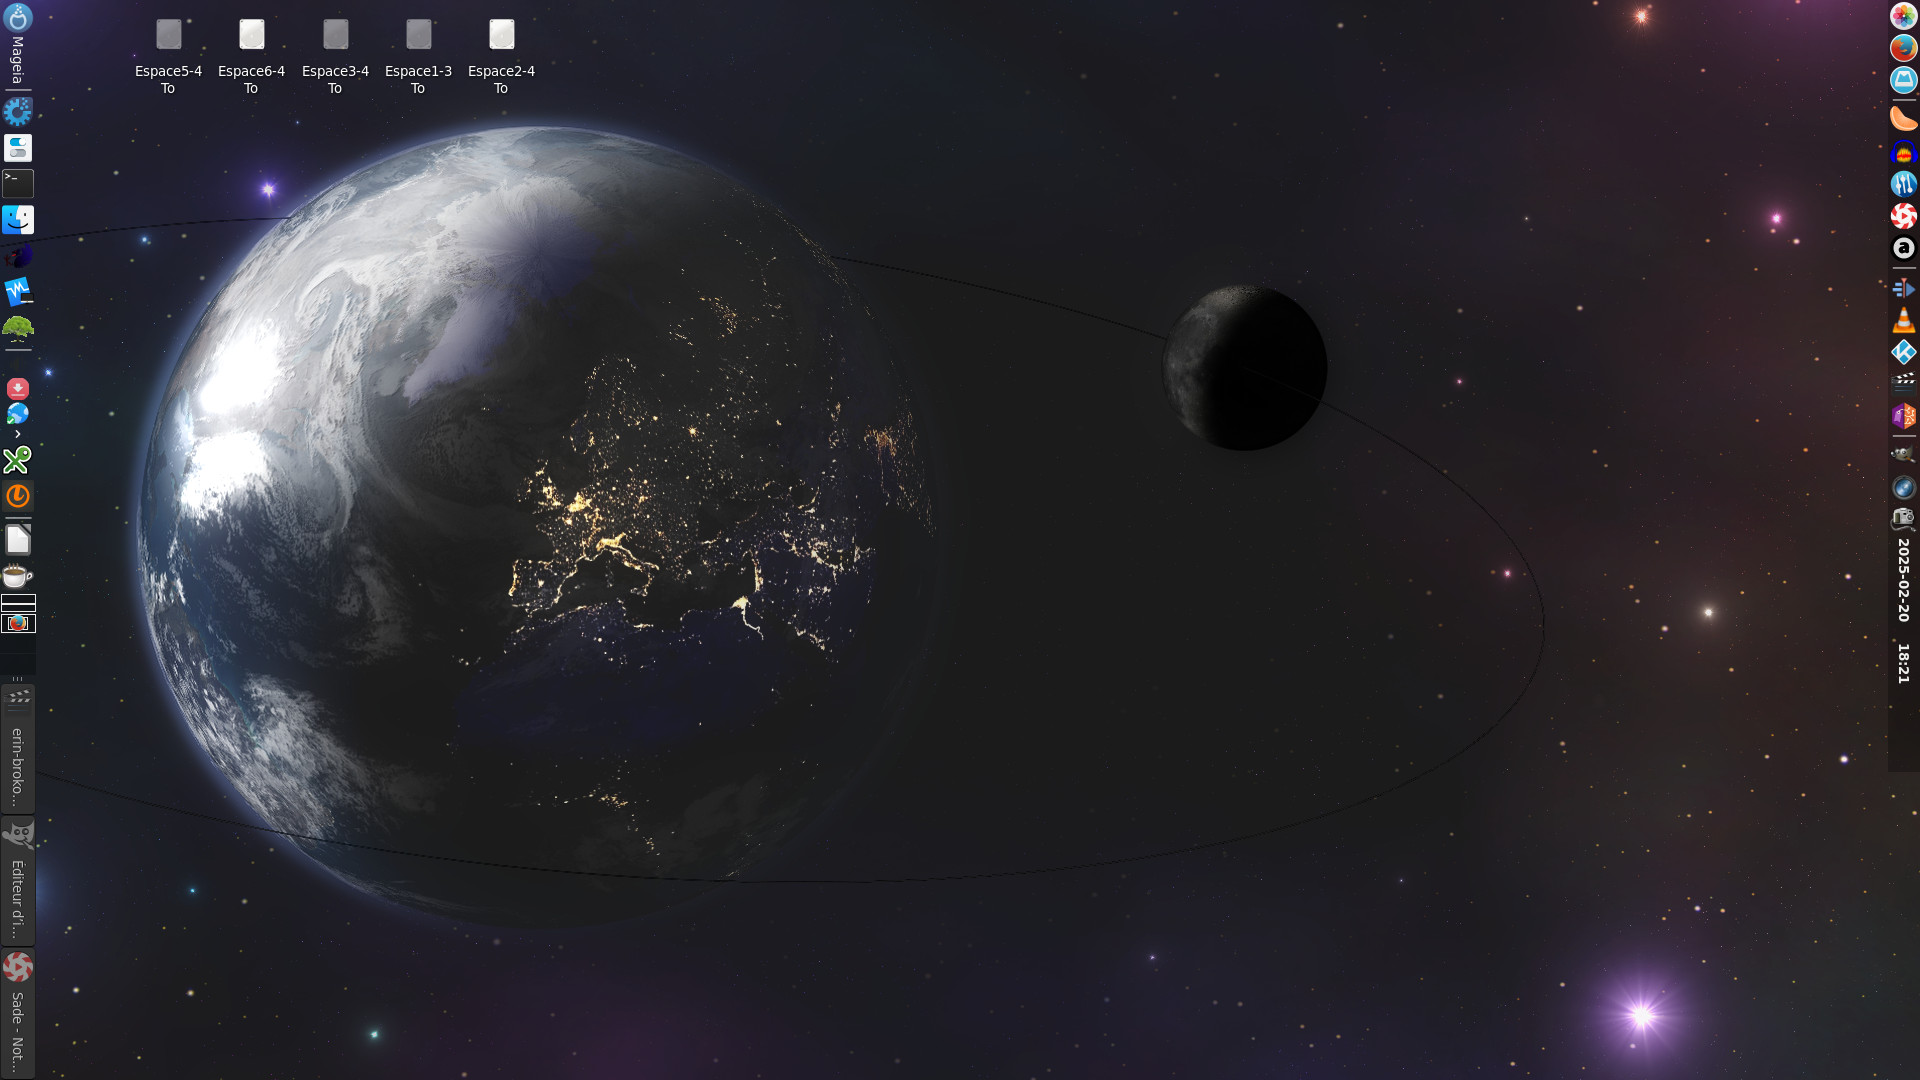Open the blue Mailbox tray icon

[1903, 80]
